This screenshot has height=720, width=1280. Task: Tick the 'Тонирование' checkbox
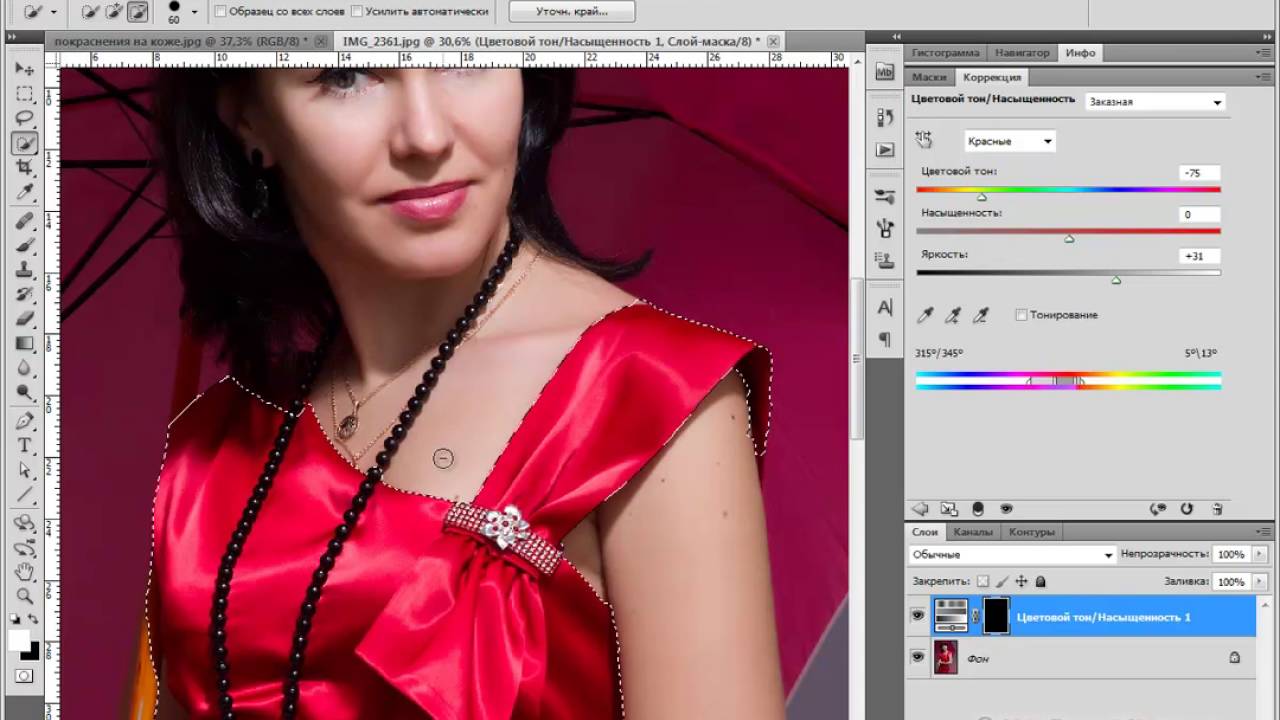pos(1021,315)
